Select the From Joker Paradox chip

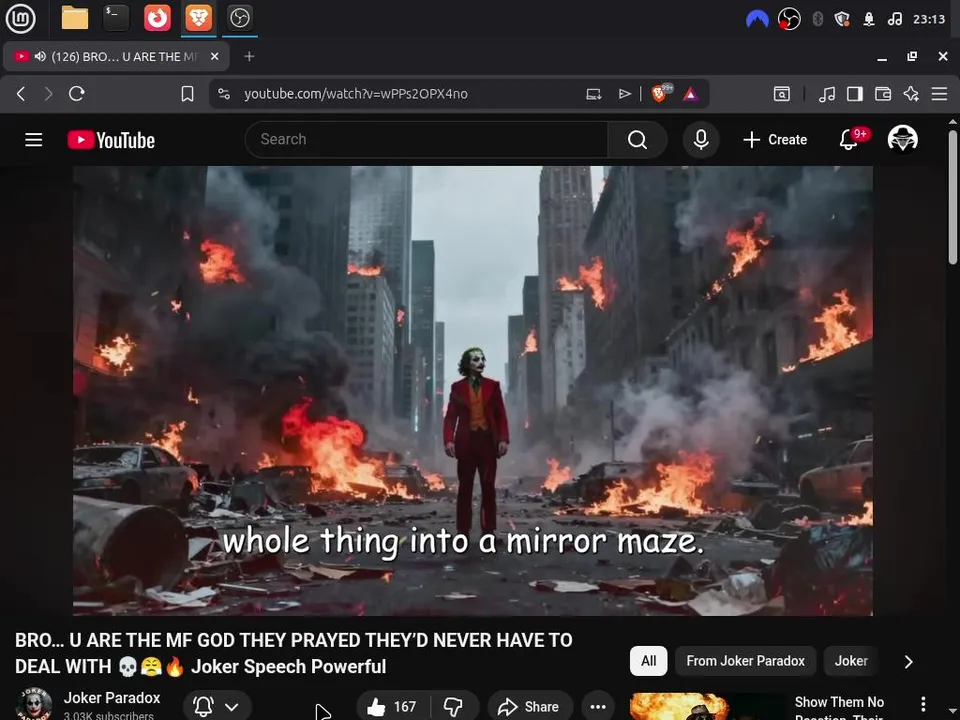(745, 661)
